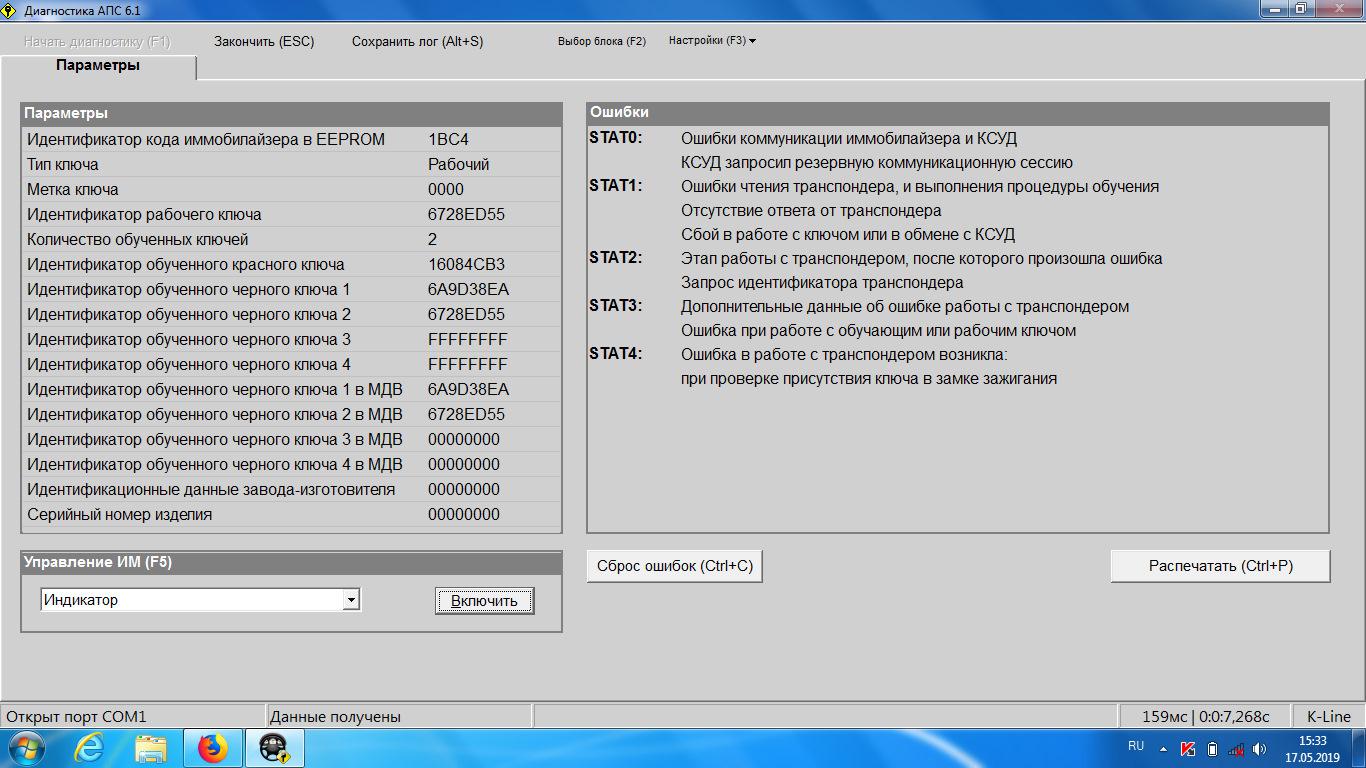Click the Открыт порт COM1 status entry
1366x768 pixels.
pyautogui.click(x=133, y=716)
